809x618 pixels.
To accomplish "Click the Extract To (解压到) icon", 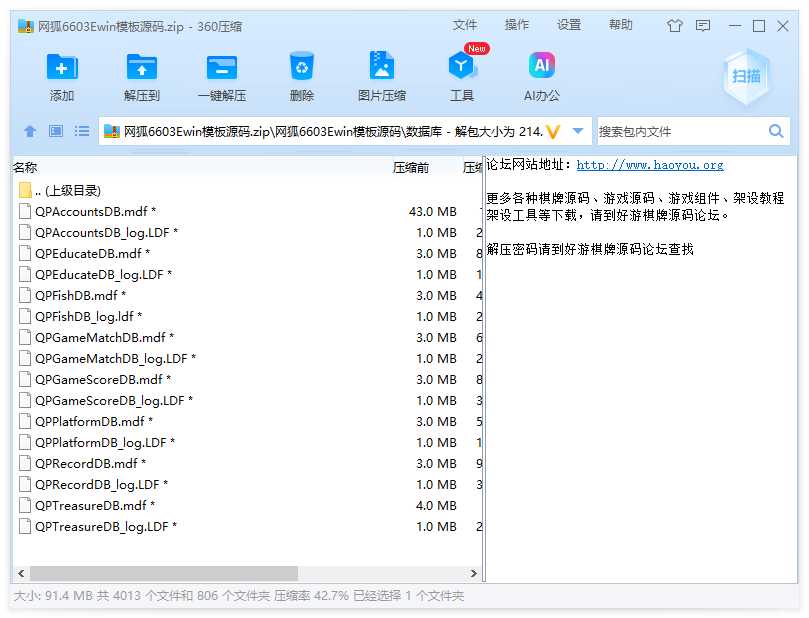I will click(x=142, y=67).
